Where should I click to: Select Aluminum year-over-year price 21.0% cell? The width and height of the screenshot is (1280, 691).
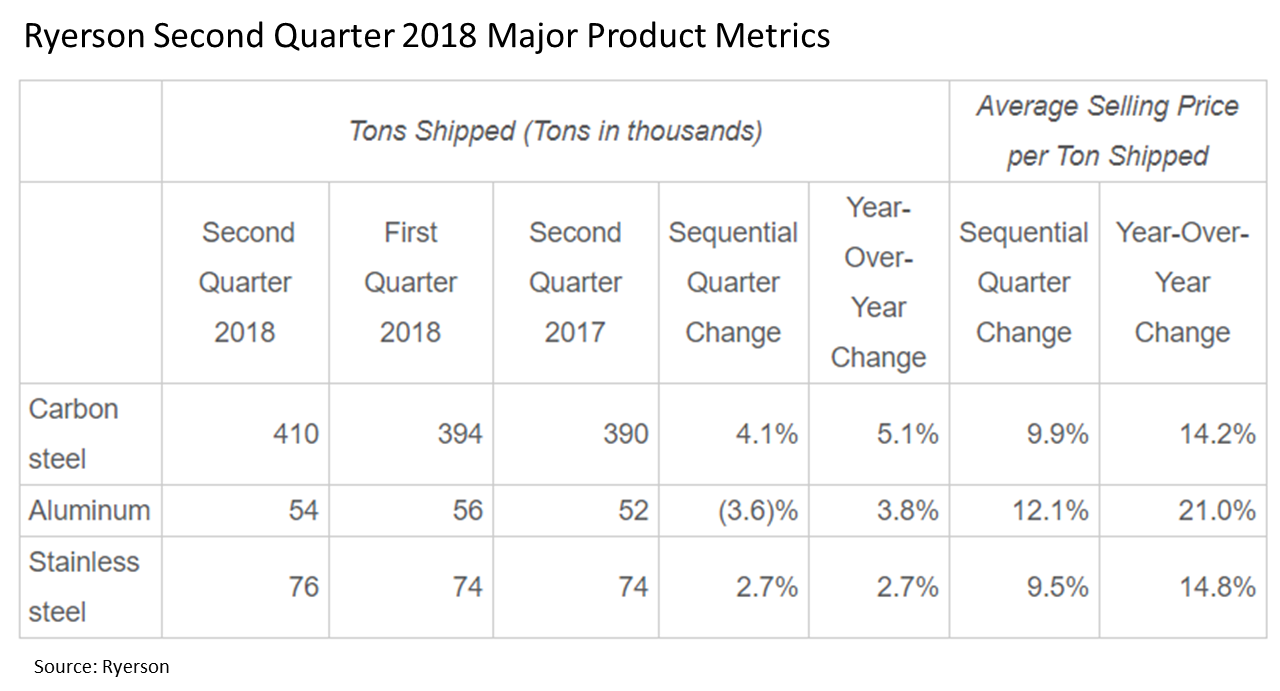tap(1215, 511)
